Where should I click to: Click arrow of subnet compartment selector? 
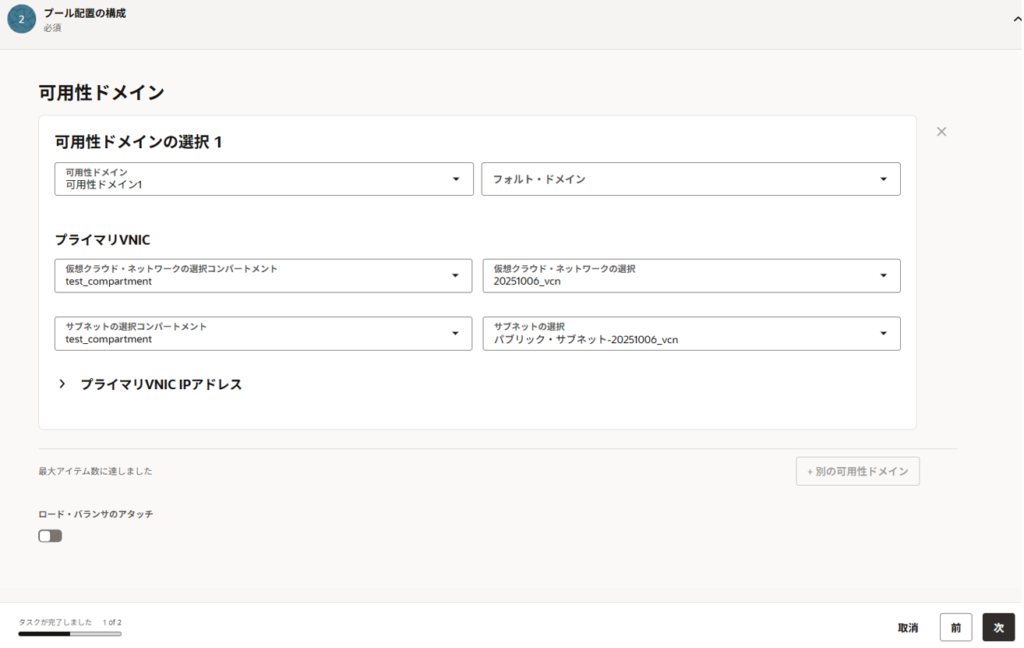click(x=455, y=333)
